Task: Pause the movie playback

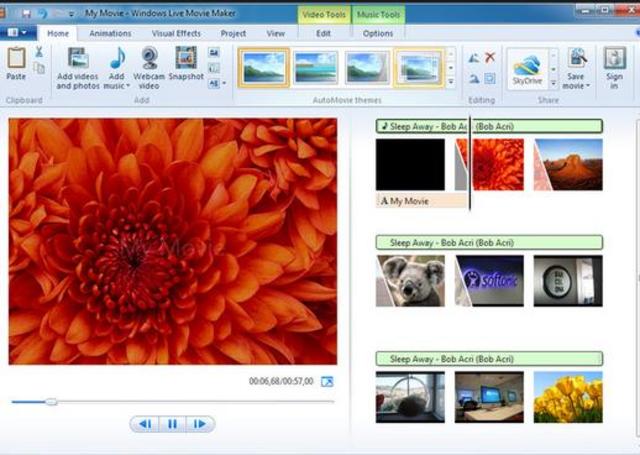Action: point(173,424)
